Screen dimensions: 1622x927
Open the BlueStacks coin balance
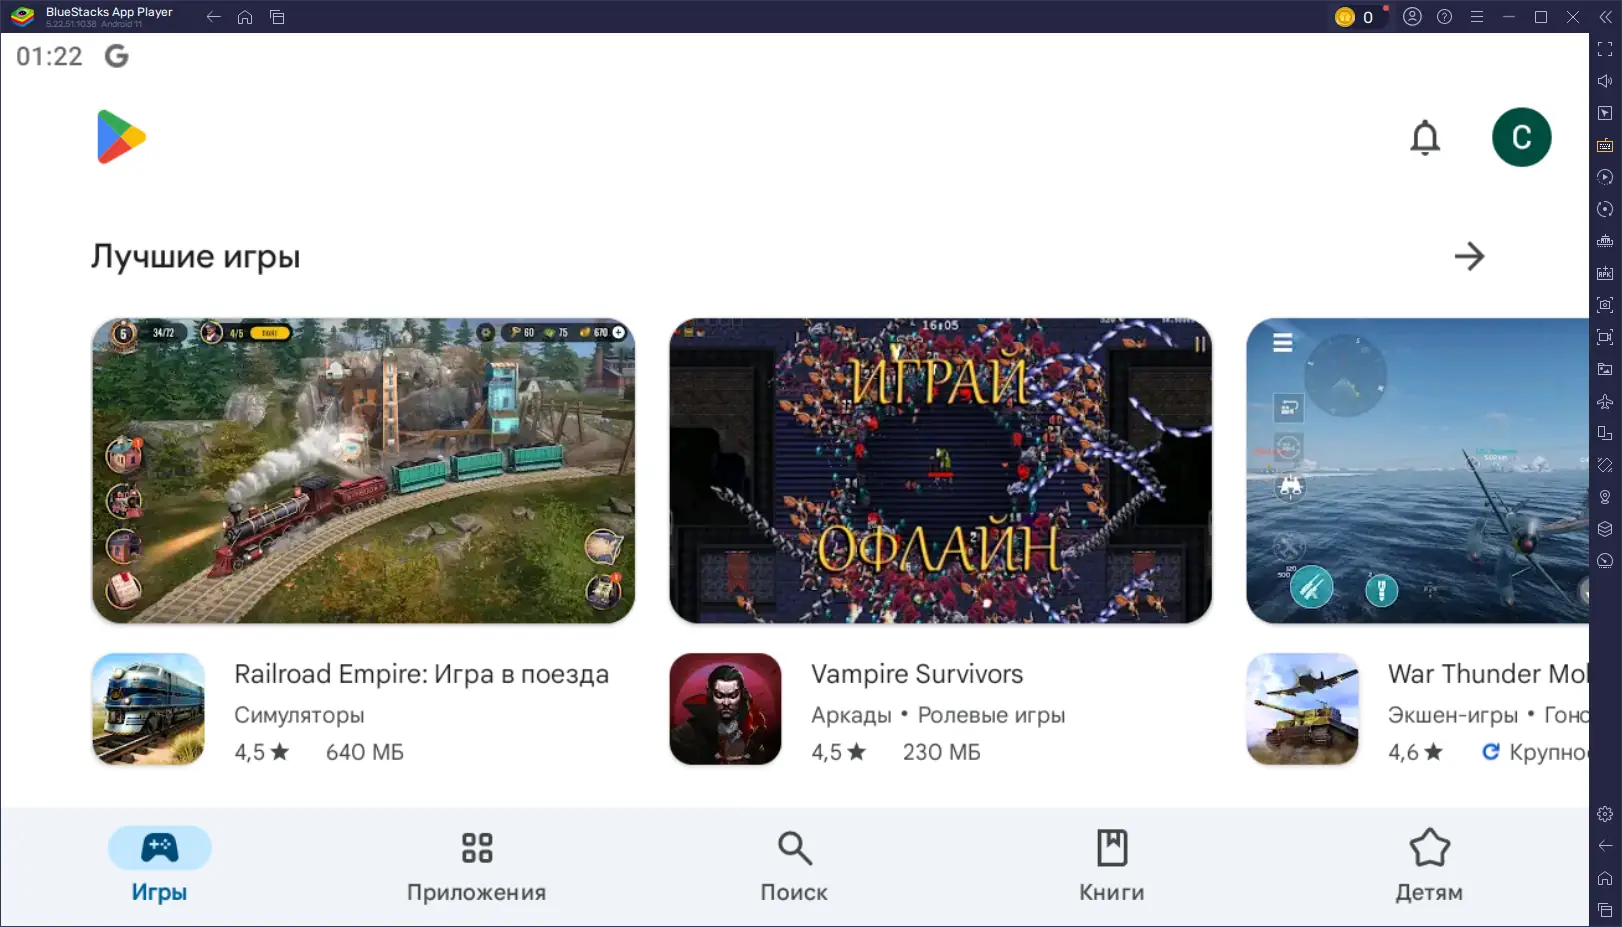(x=1357, y=17)
